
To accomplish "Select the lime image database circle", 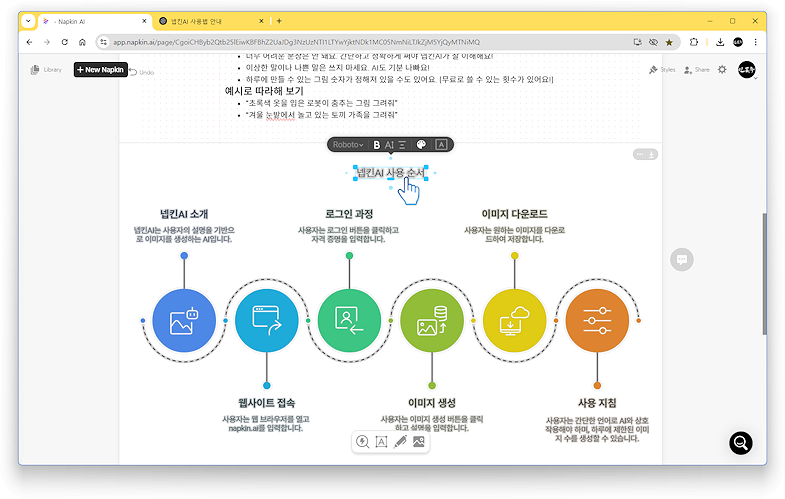I will (x=432, y=320).
